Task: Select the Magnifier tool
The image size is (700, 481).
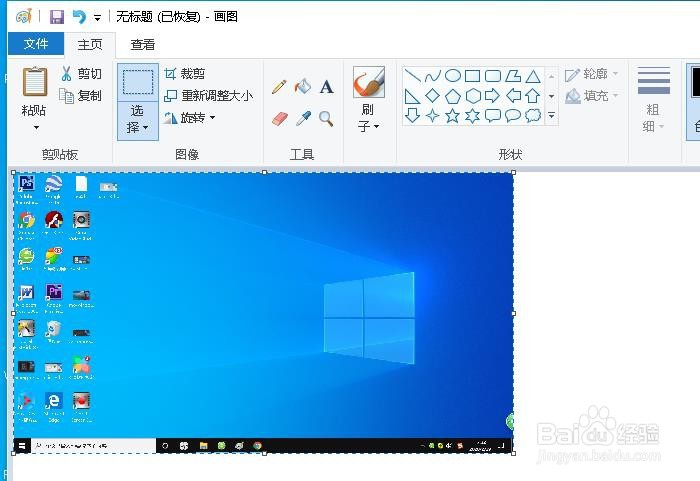Action: pos(326,119)
